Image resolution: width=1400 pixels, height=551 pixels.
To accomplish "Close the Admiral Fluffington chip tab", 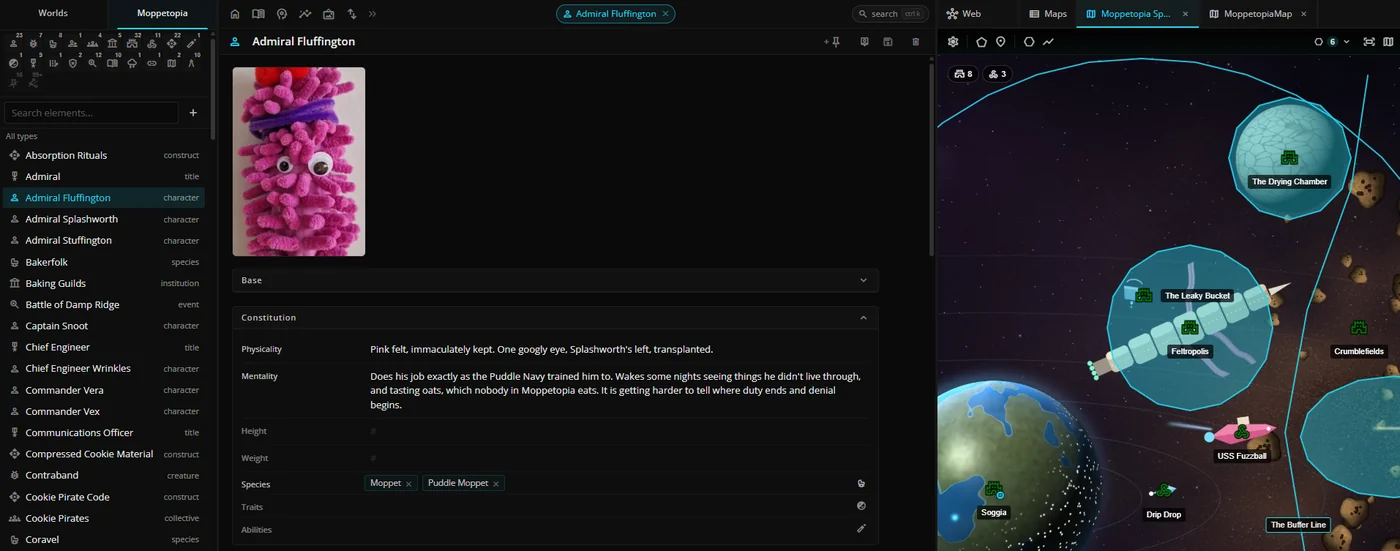I will pyautogui.click(x=665, y=14).
